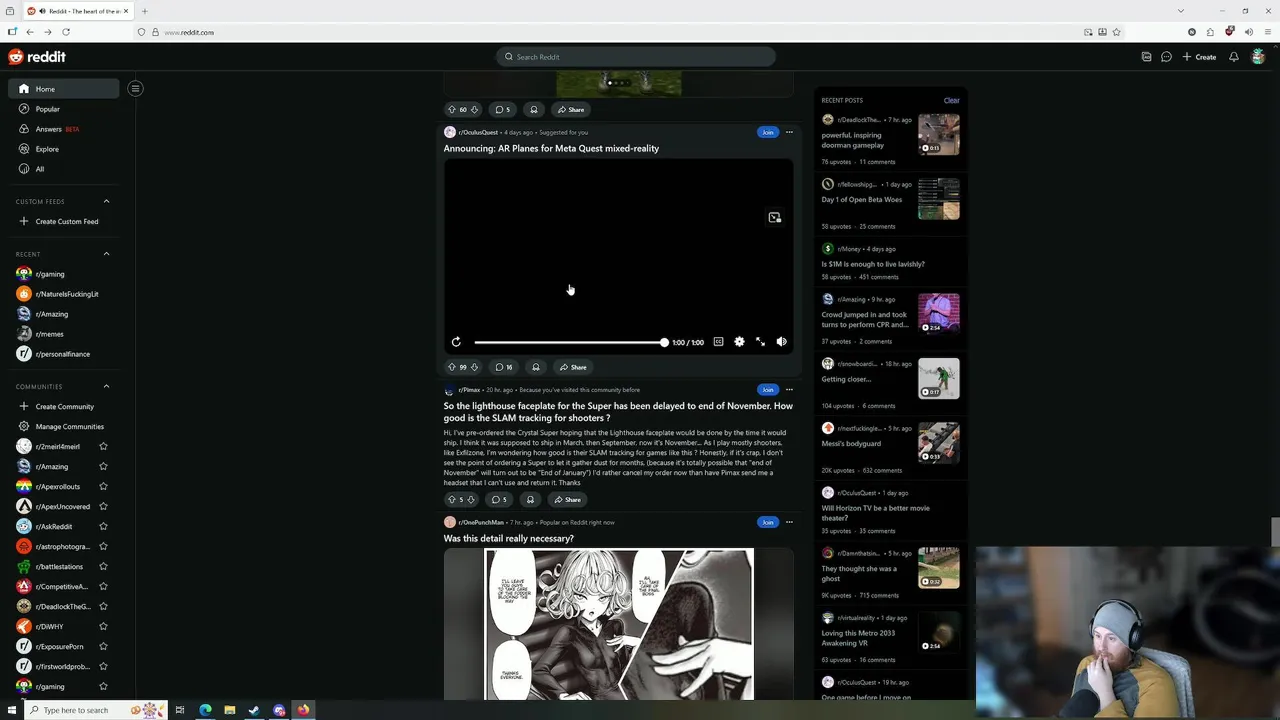
Task: Open overflow menu for r/OnePunchMan post
Action: [x=789, y=522]
